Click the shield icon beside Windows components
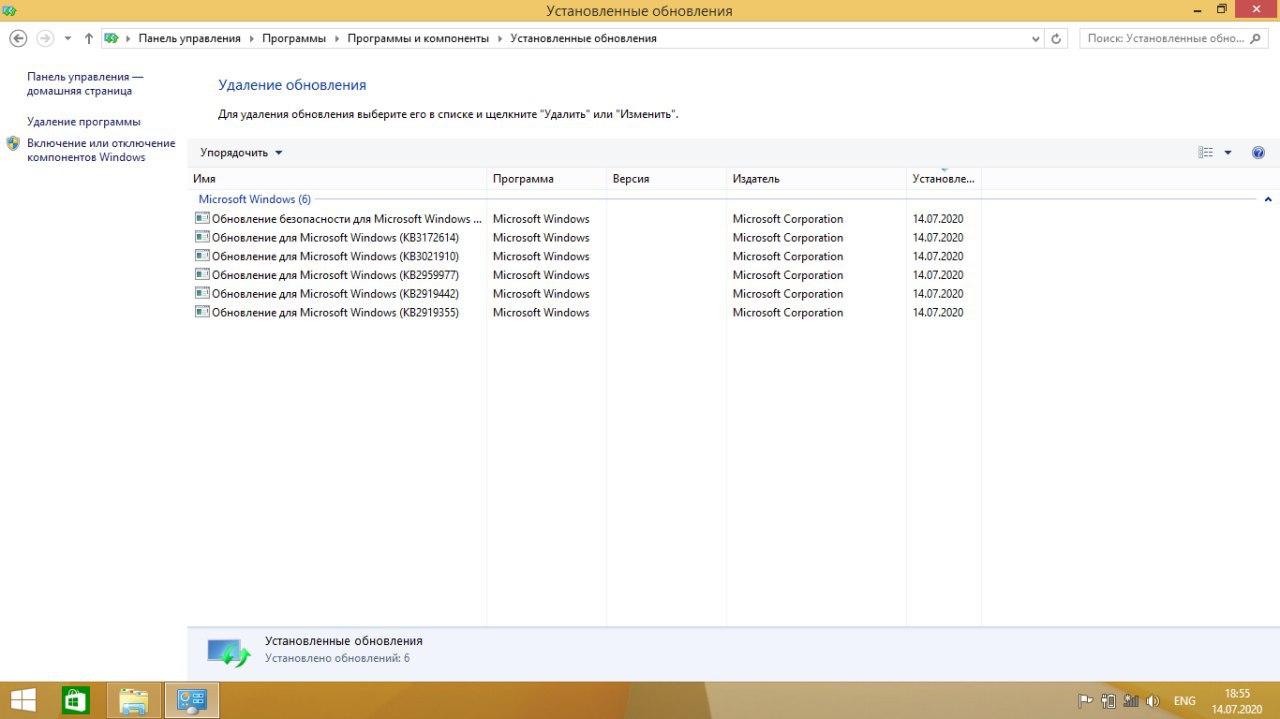 tap(13, 143)
